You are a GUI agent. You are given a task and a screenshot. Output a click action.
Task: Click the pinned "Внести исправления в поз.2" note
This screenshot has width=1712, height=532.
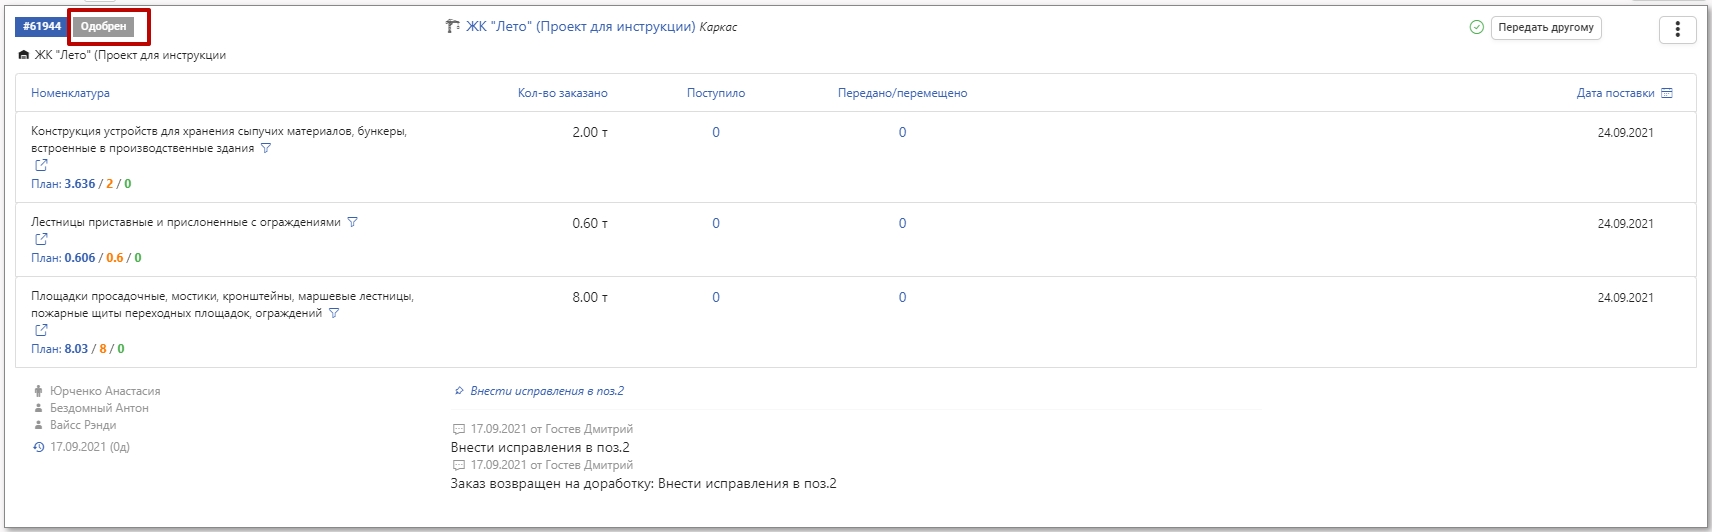point(546,391)
